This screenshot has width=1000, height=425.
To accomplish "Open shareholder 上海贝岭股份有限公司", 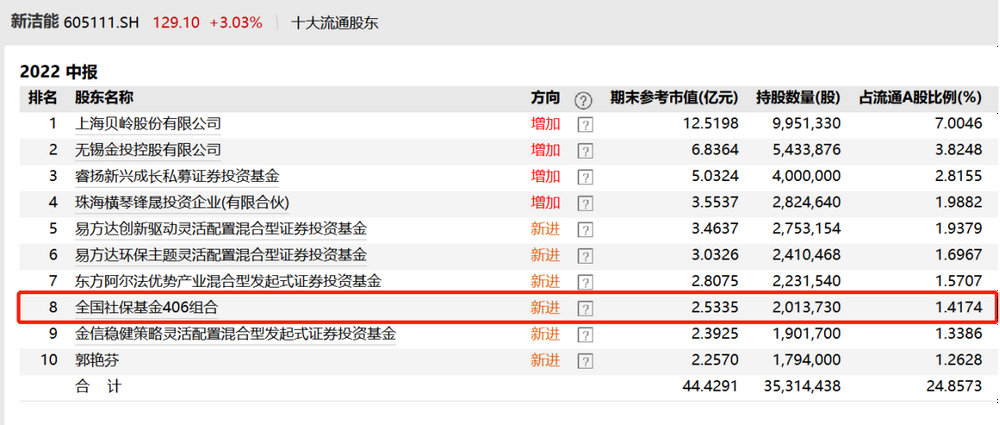I will coord(148,124).
